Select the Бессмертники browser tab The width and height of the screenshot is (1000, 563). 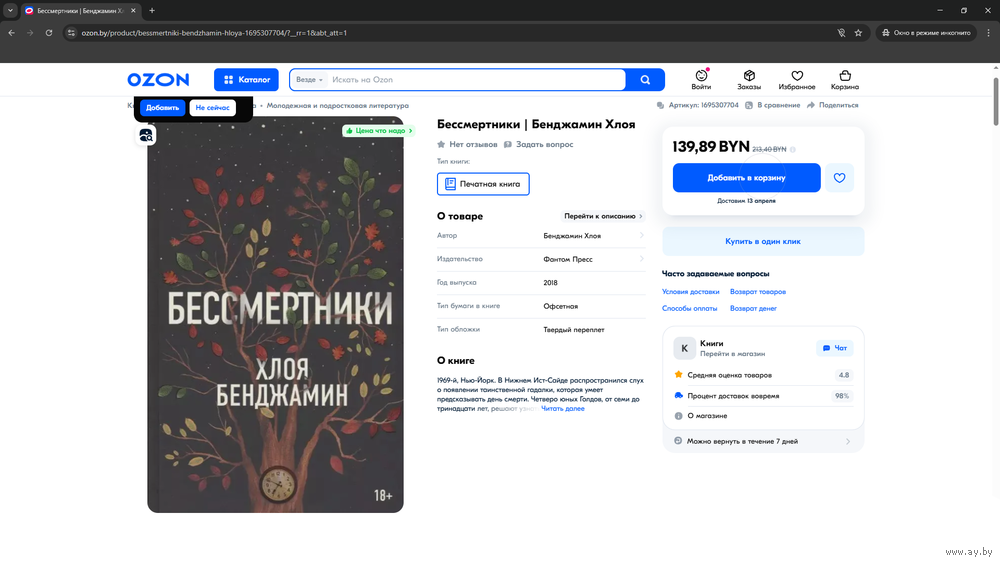80,10
